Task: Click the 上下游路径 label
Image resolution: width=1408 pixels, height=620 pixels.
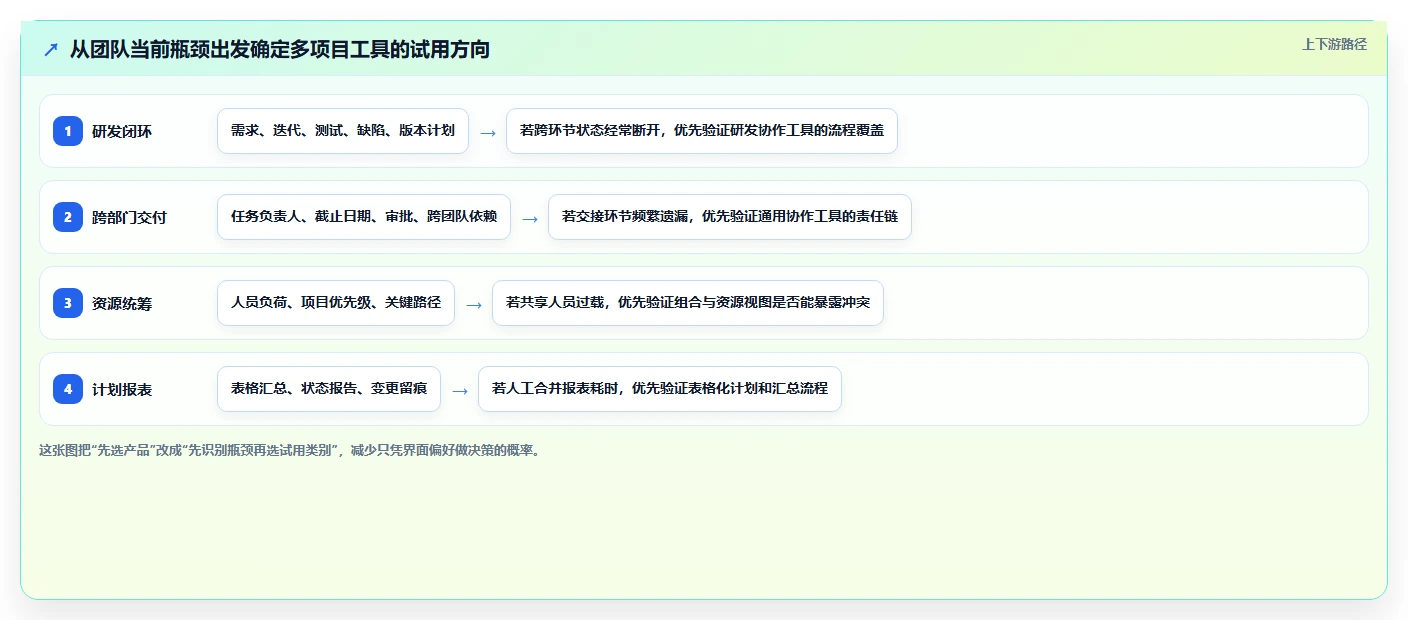Action: pos(1334,44)
